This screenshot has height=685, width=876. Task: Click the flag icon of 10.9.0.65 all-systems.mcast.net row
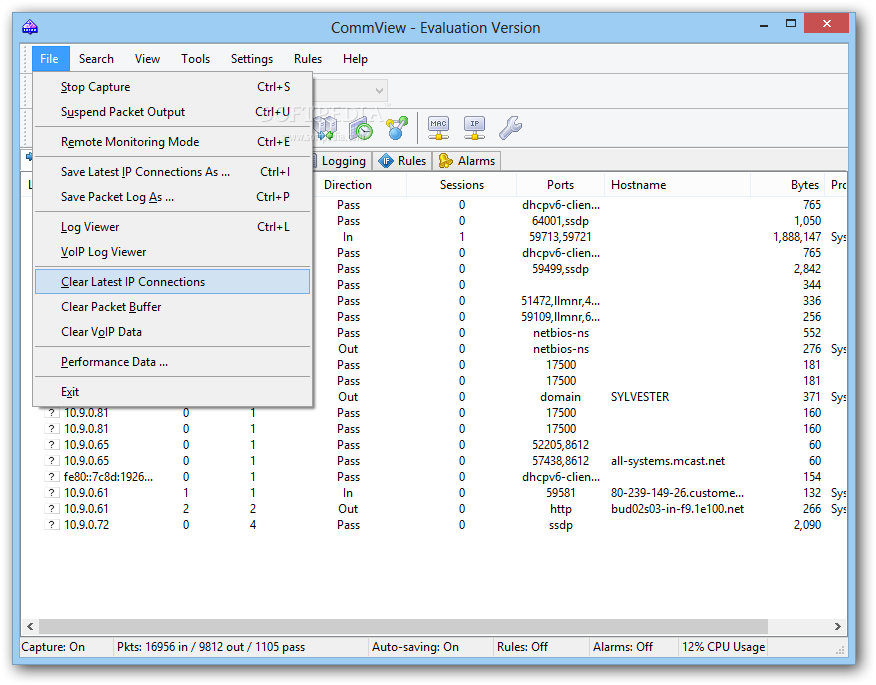(51, 461)
